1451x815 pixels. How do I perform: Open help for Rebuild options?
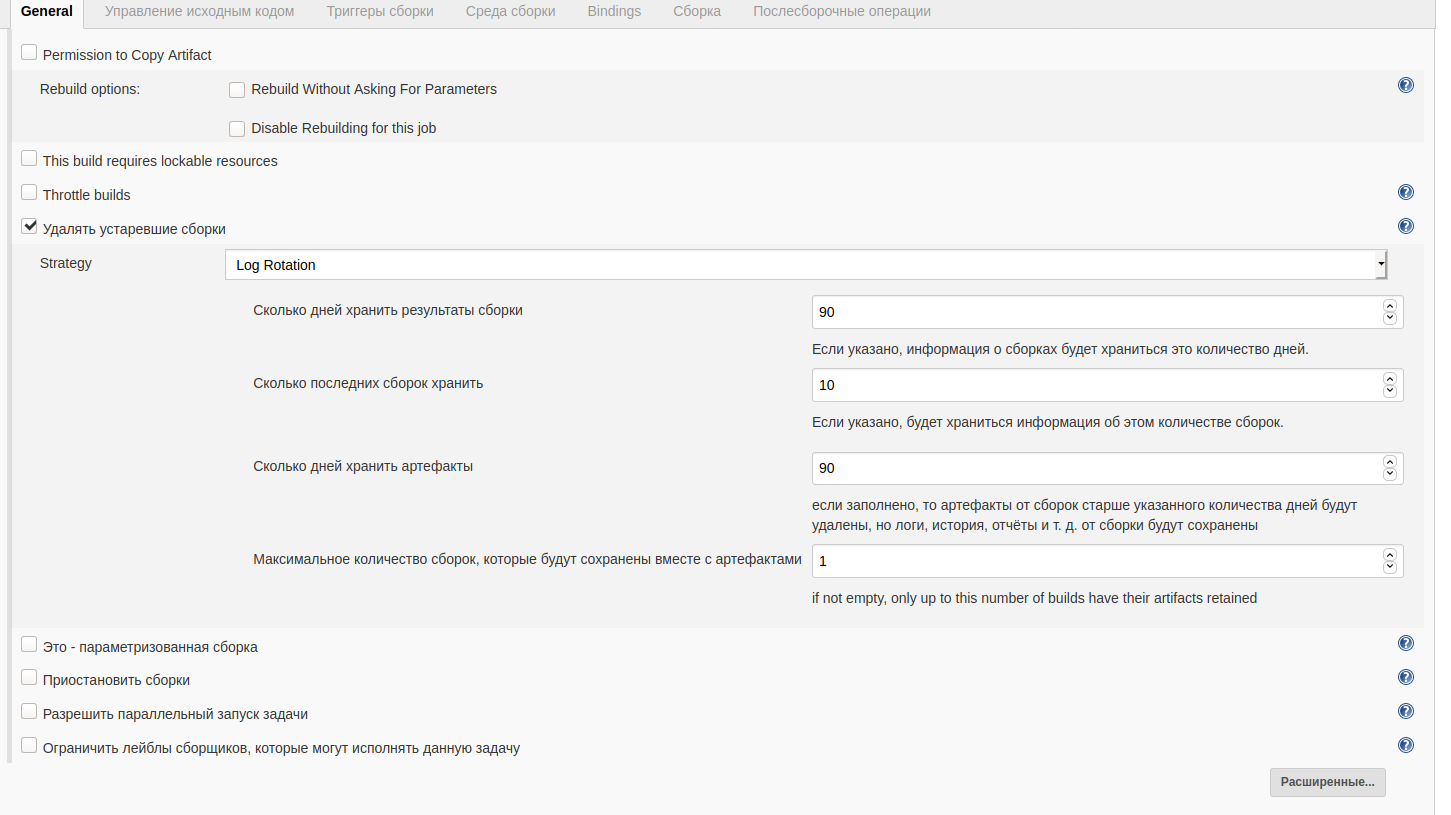(x=1405, y=85)
